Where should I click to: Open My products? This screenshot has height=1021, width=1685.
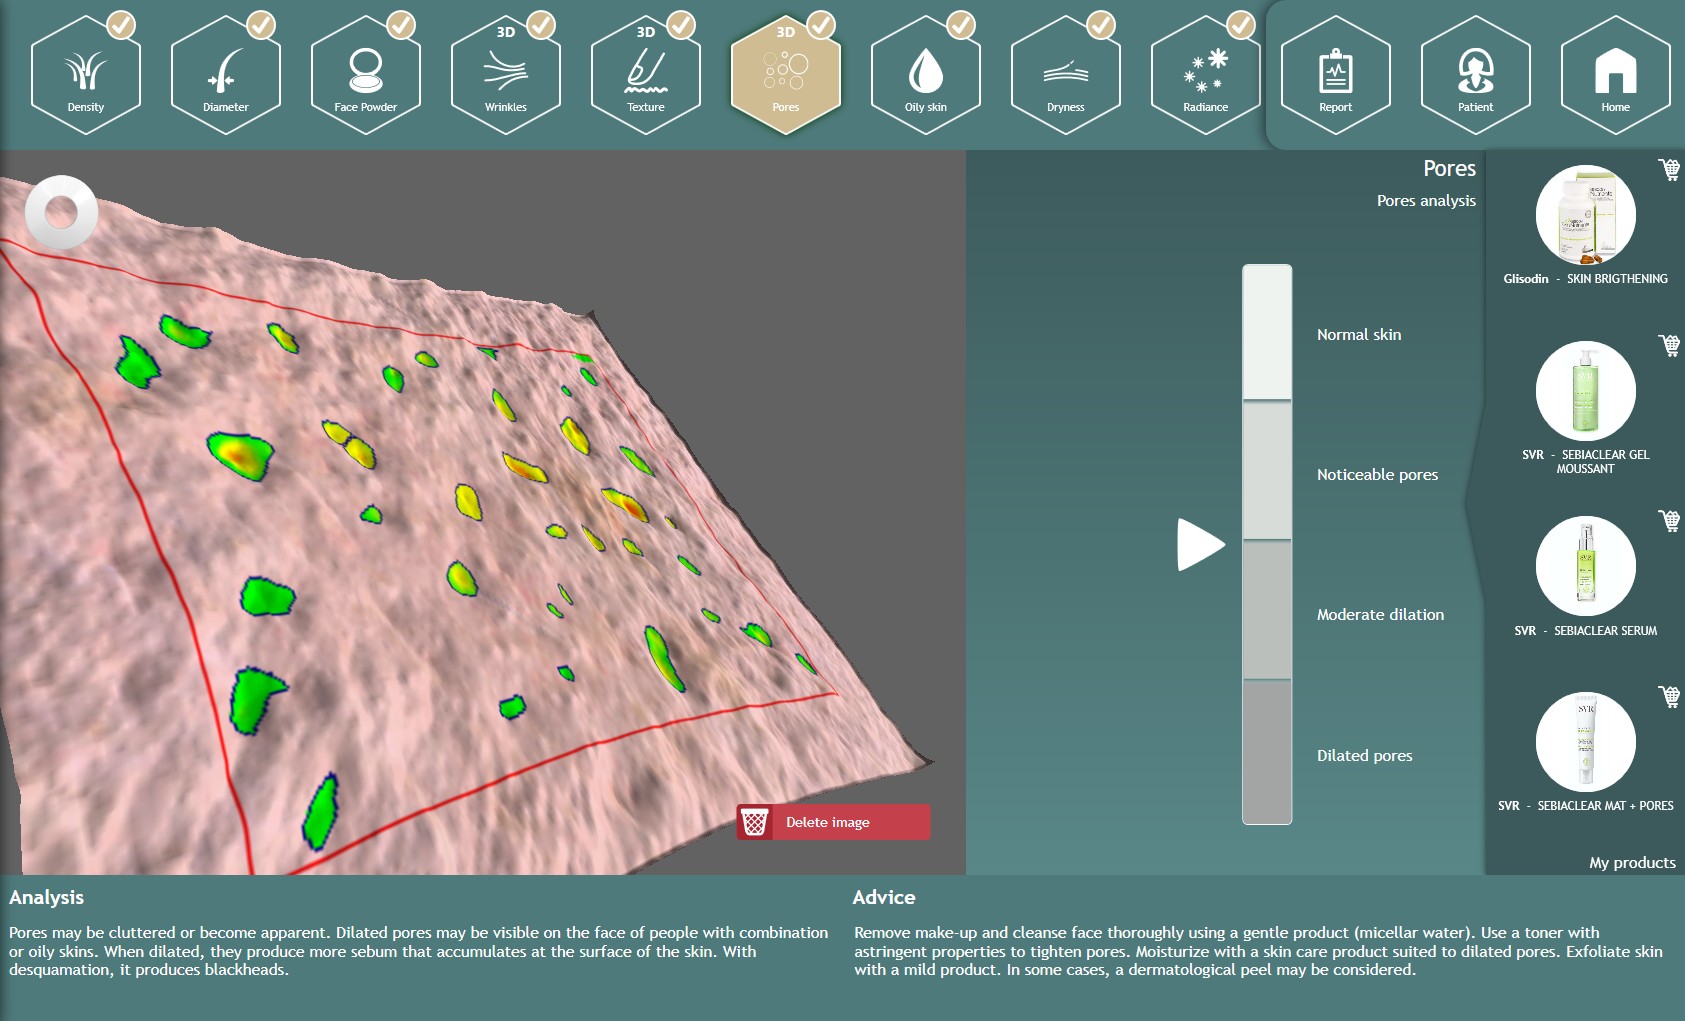tap(1632, 862)
